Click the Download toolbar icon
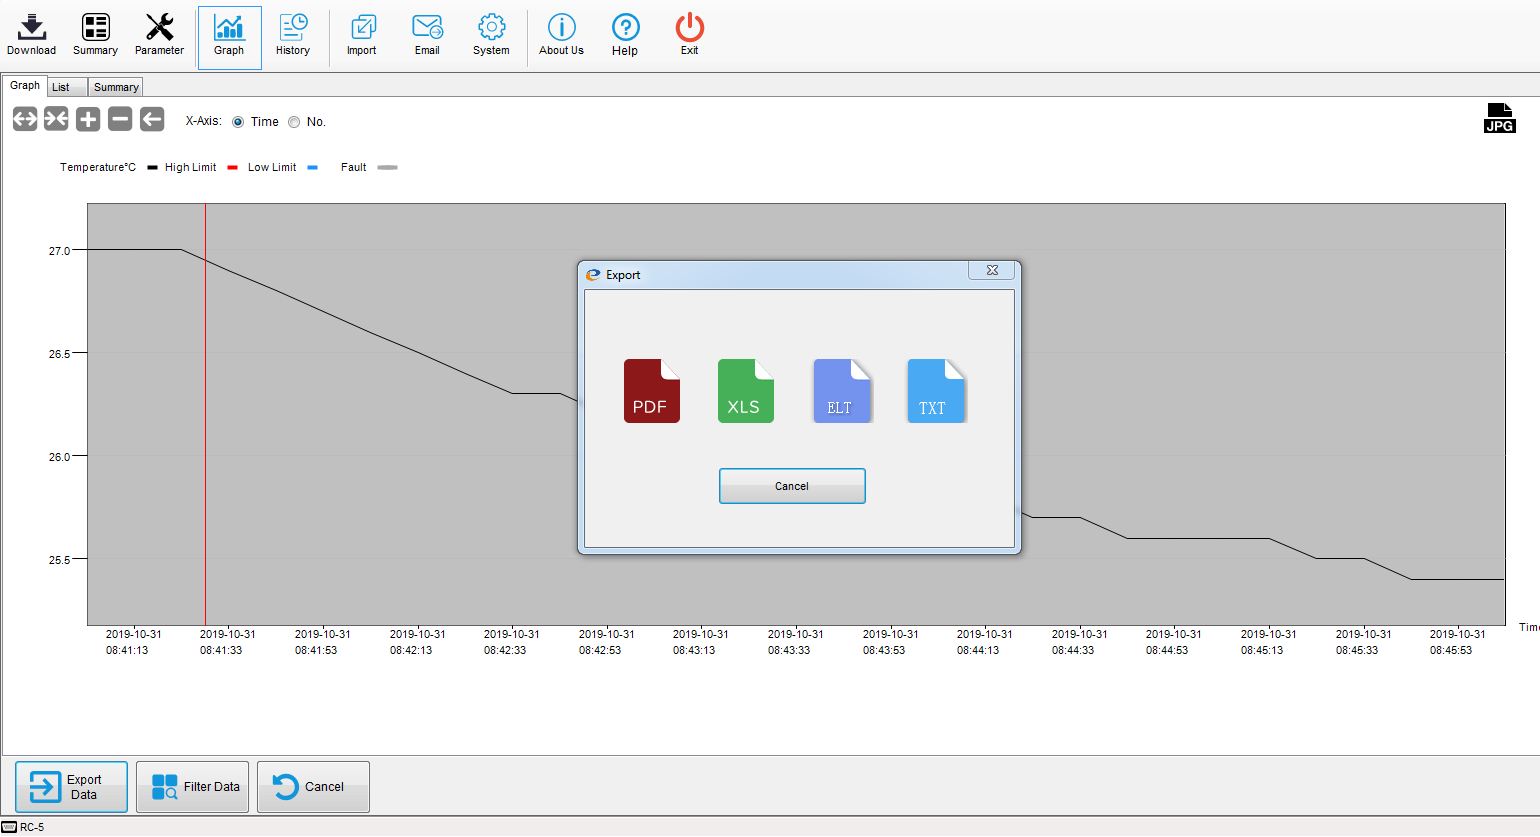 pos(31,35)
